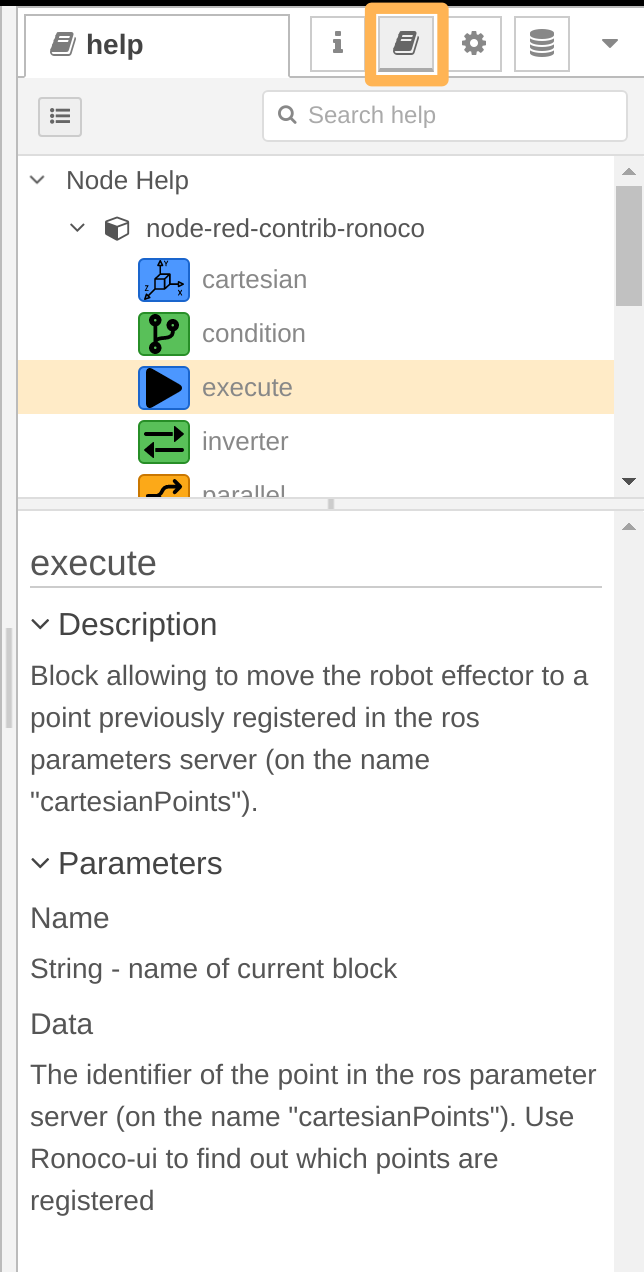
Task: Open the info sidebar tab icon
Action: (x=337, y=43)
